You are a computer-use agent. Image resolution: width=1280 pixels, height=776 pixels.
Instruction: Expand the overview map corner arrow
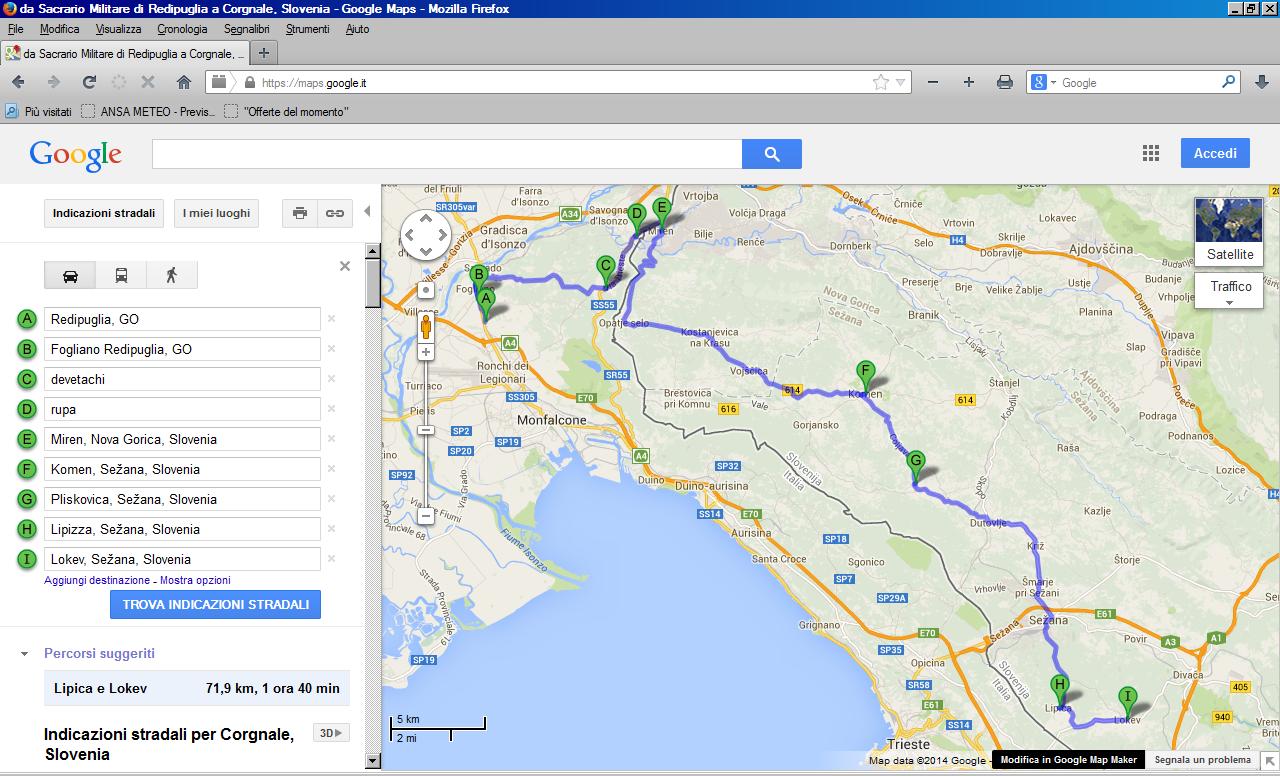[x=1269, y=761]
